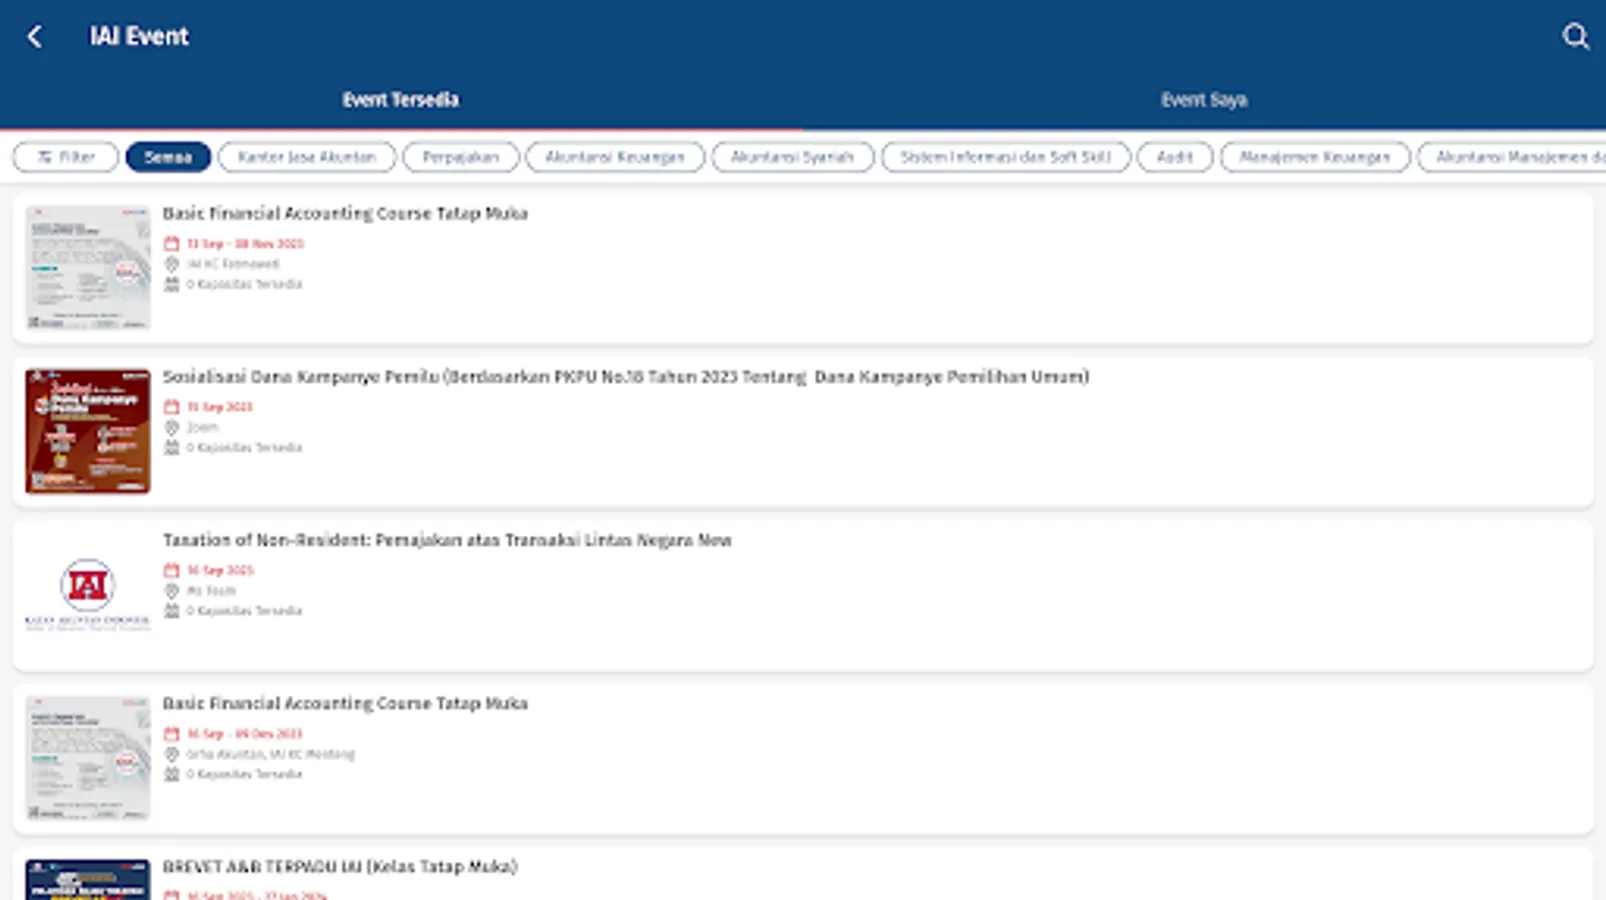The image size is (1606, 900).
Task: Click Kapasitas Tersedia text on Grha Akuntan card
Action: (244, 774)
